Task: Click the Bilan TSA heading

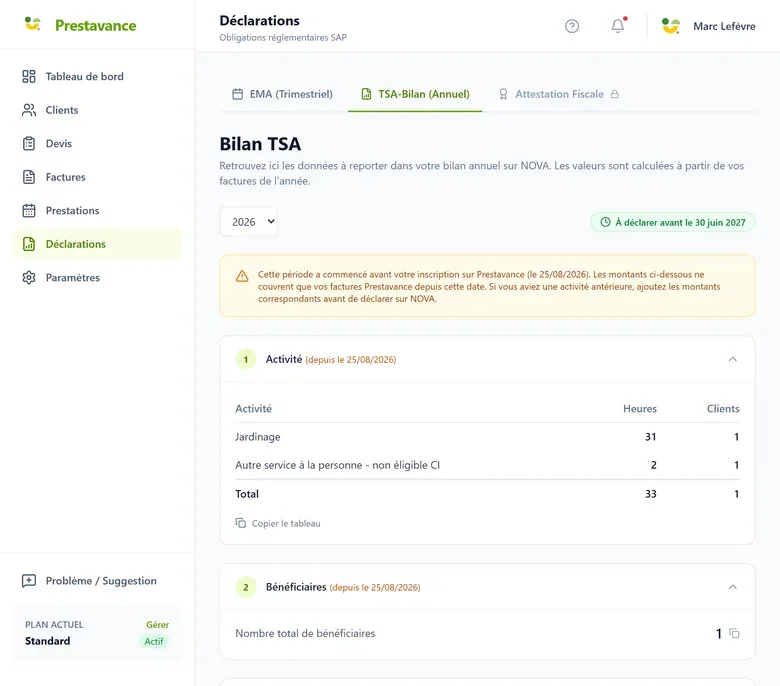Action: 260,144
